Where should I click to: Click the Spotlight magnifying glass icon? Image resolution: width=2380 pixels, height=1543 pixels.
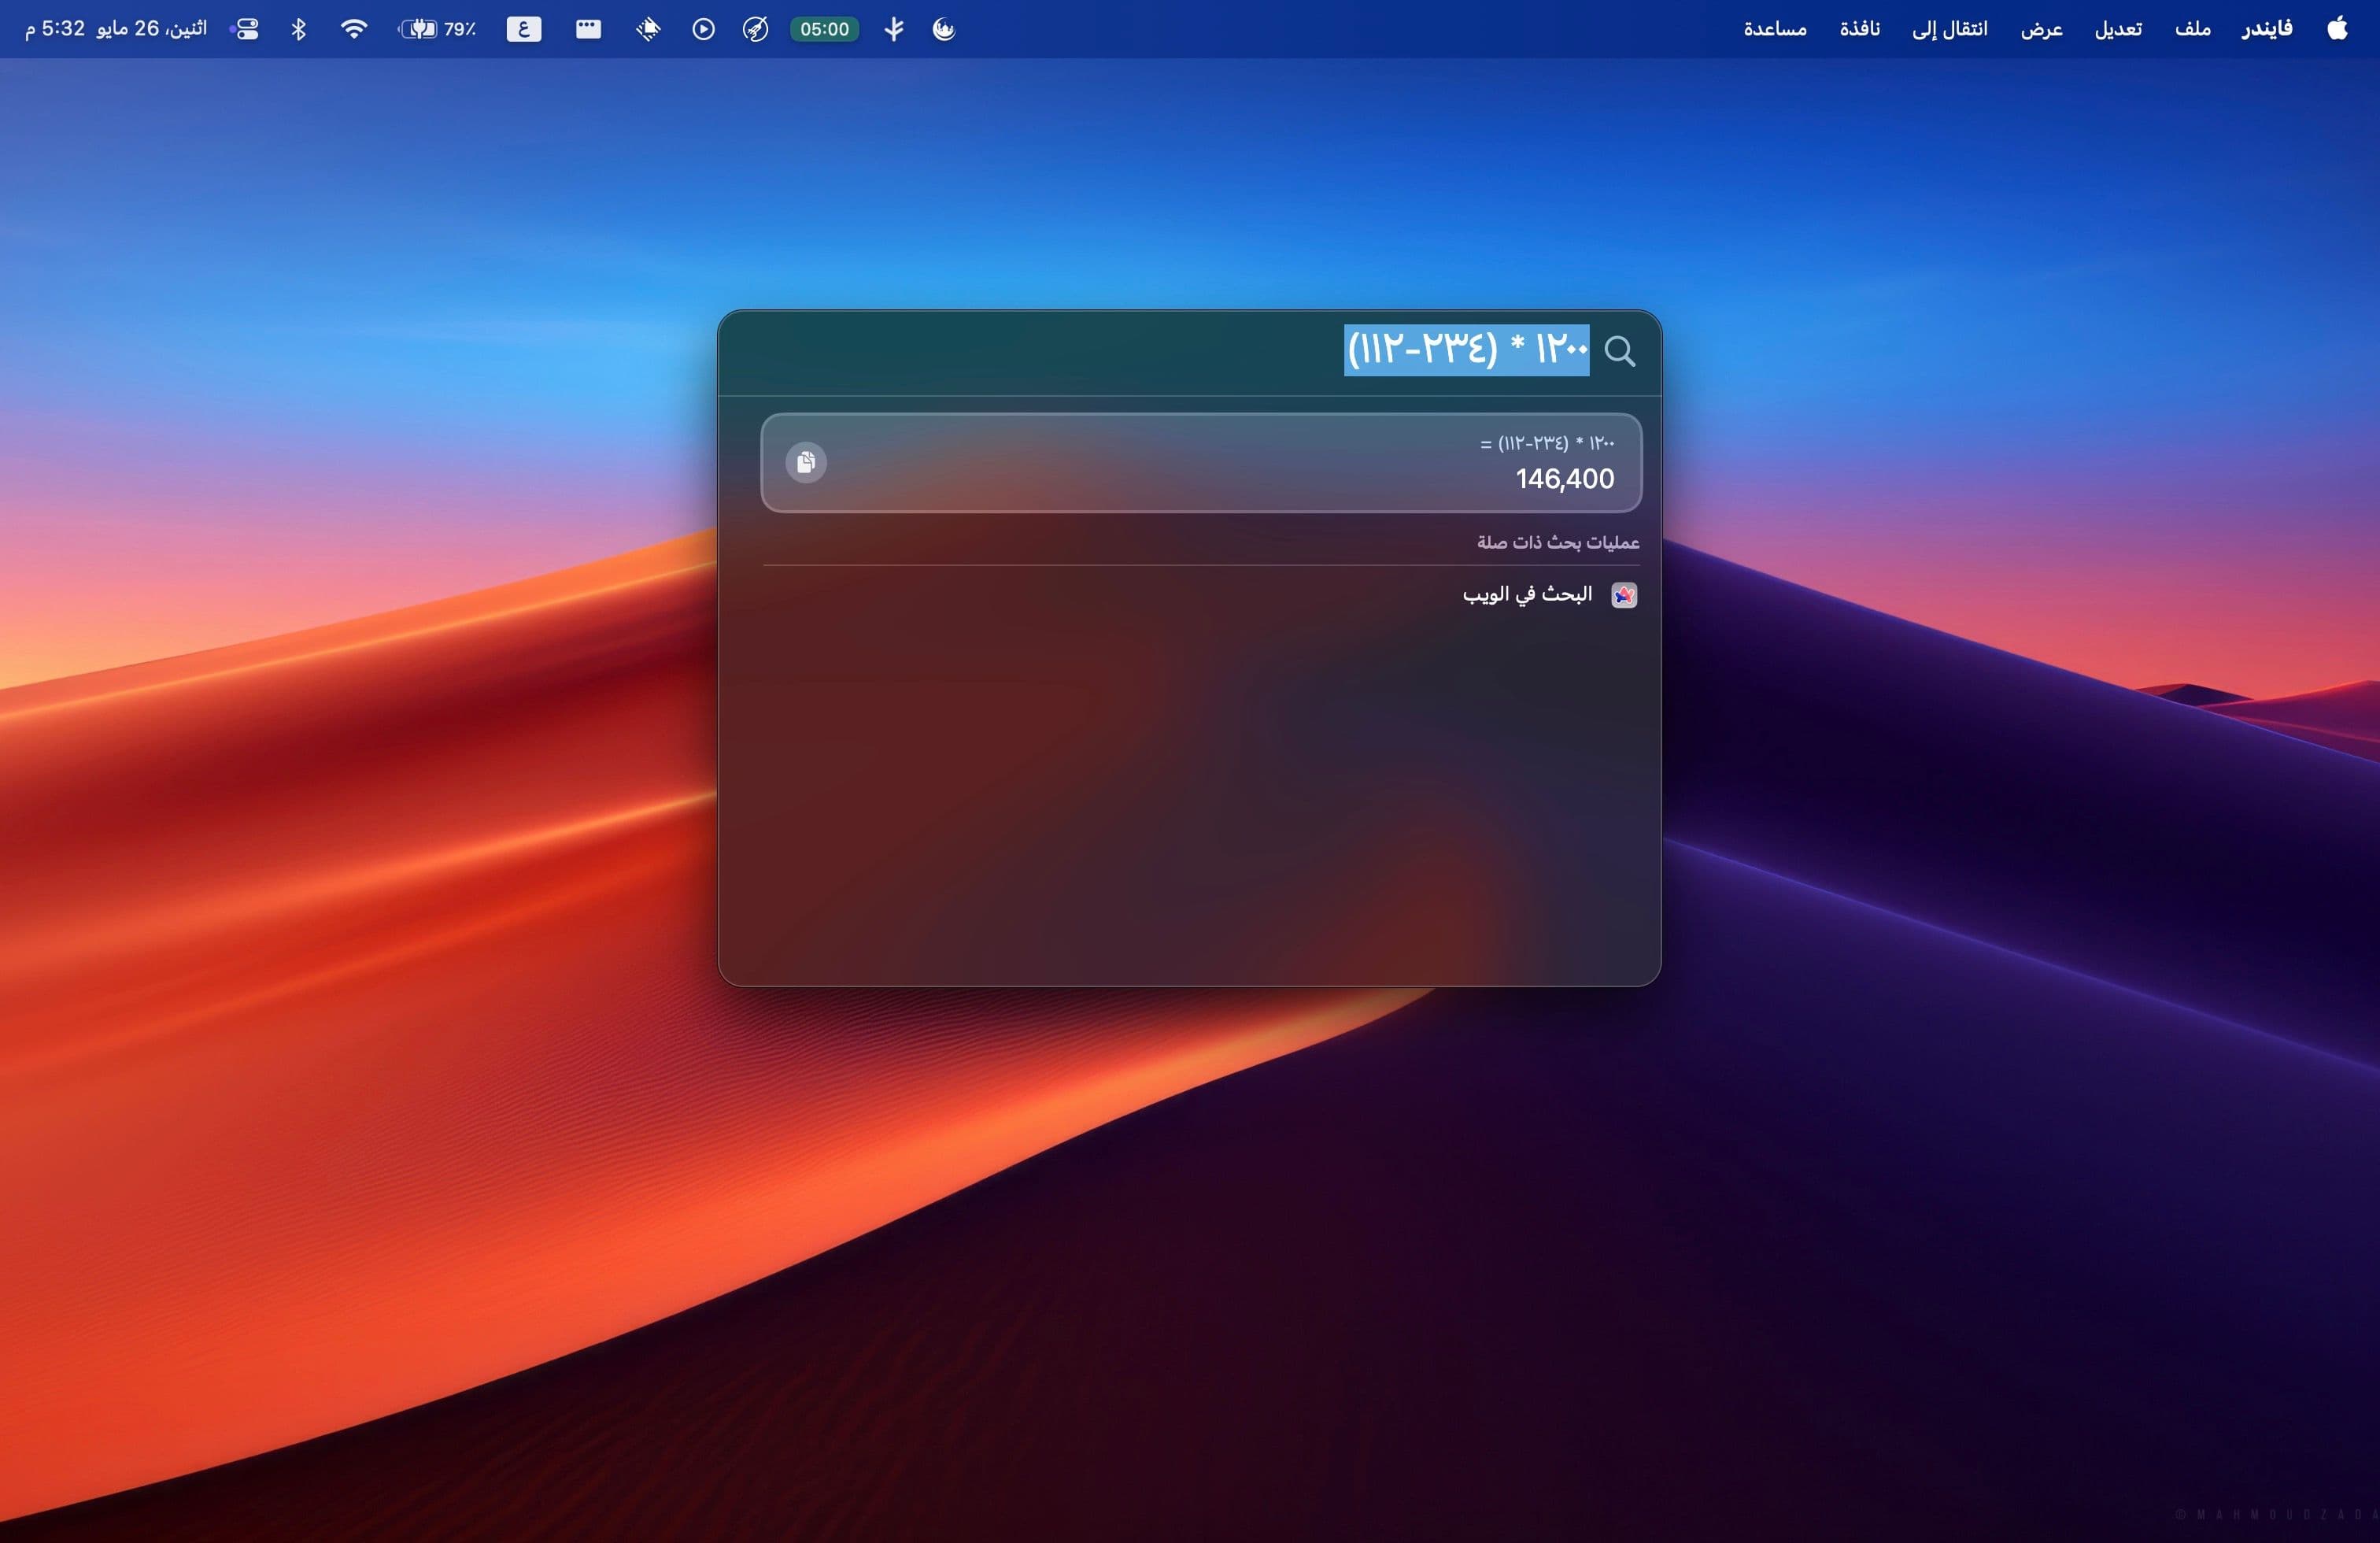1619,351
